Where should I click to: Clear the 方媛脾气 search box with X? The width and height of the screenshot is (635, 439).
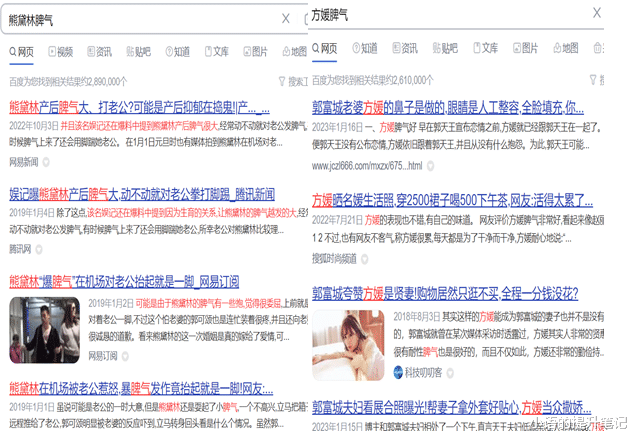pos(597,13)
